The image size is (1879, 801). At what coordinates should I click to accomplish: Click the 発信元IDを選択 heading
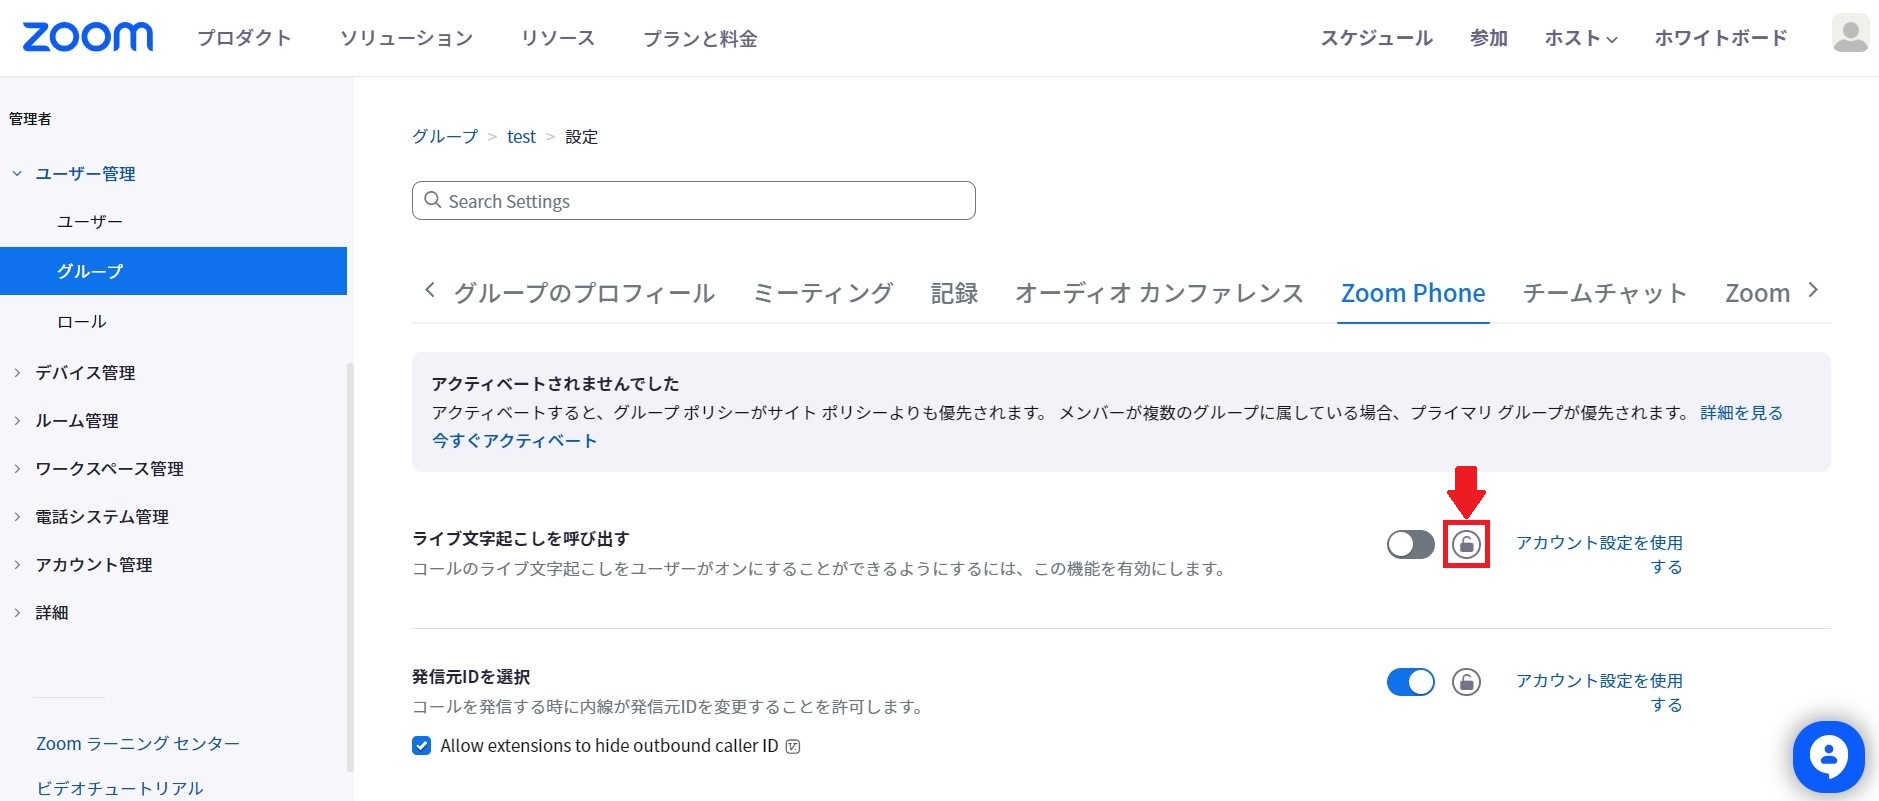pos(471,677)
